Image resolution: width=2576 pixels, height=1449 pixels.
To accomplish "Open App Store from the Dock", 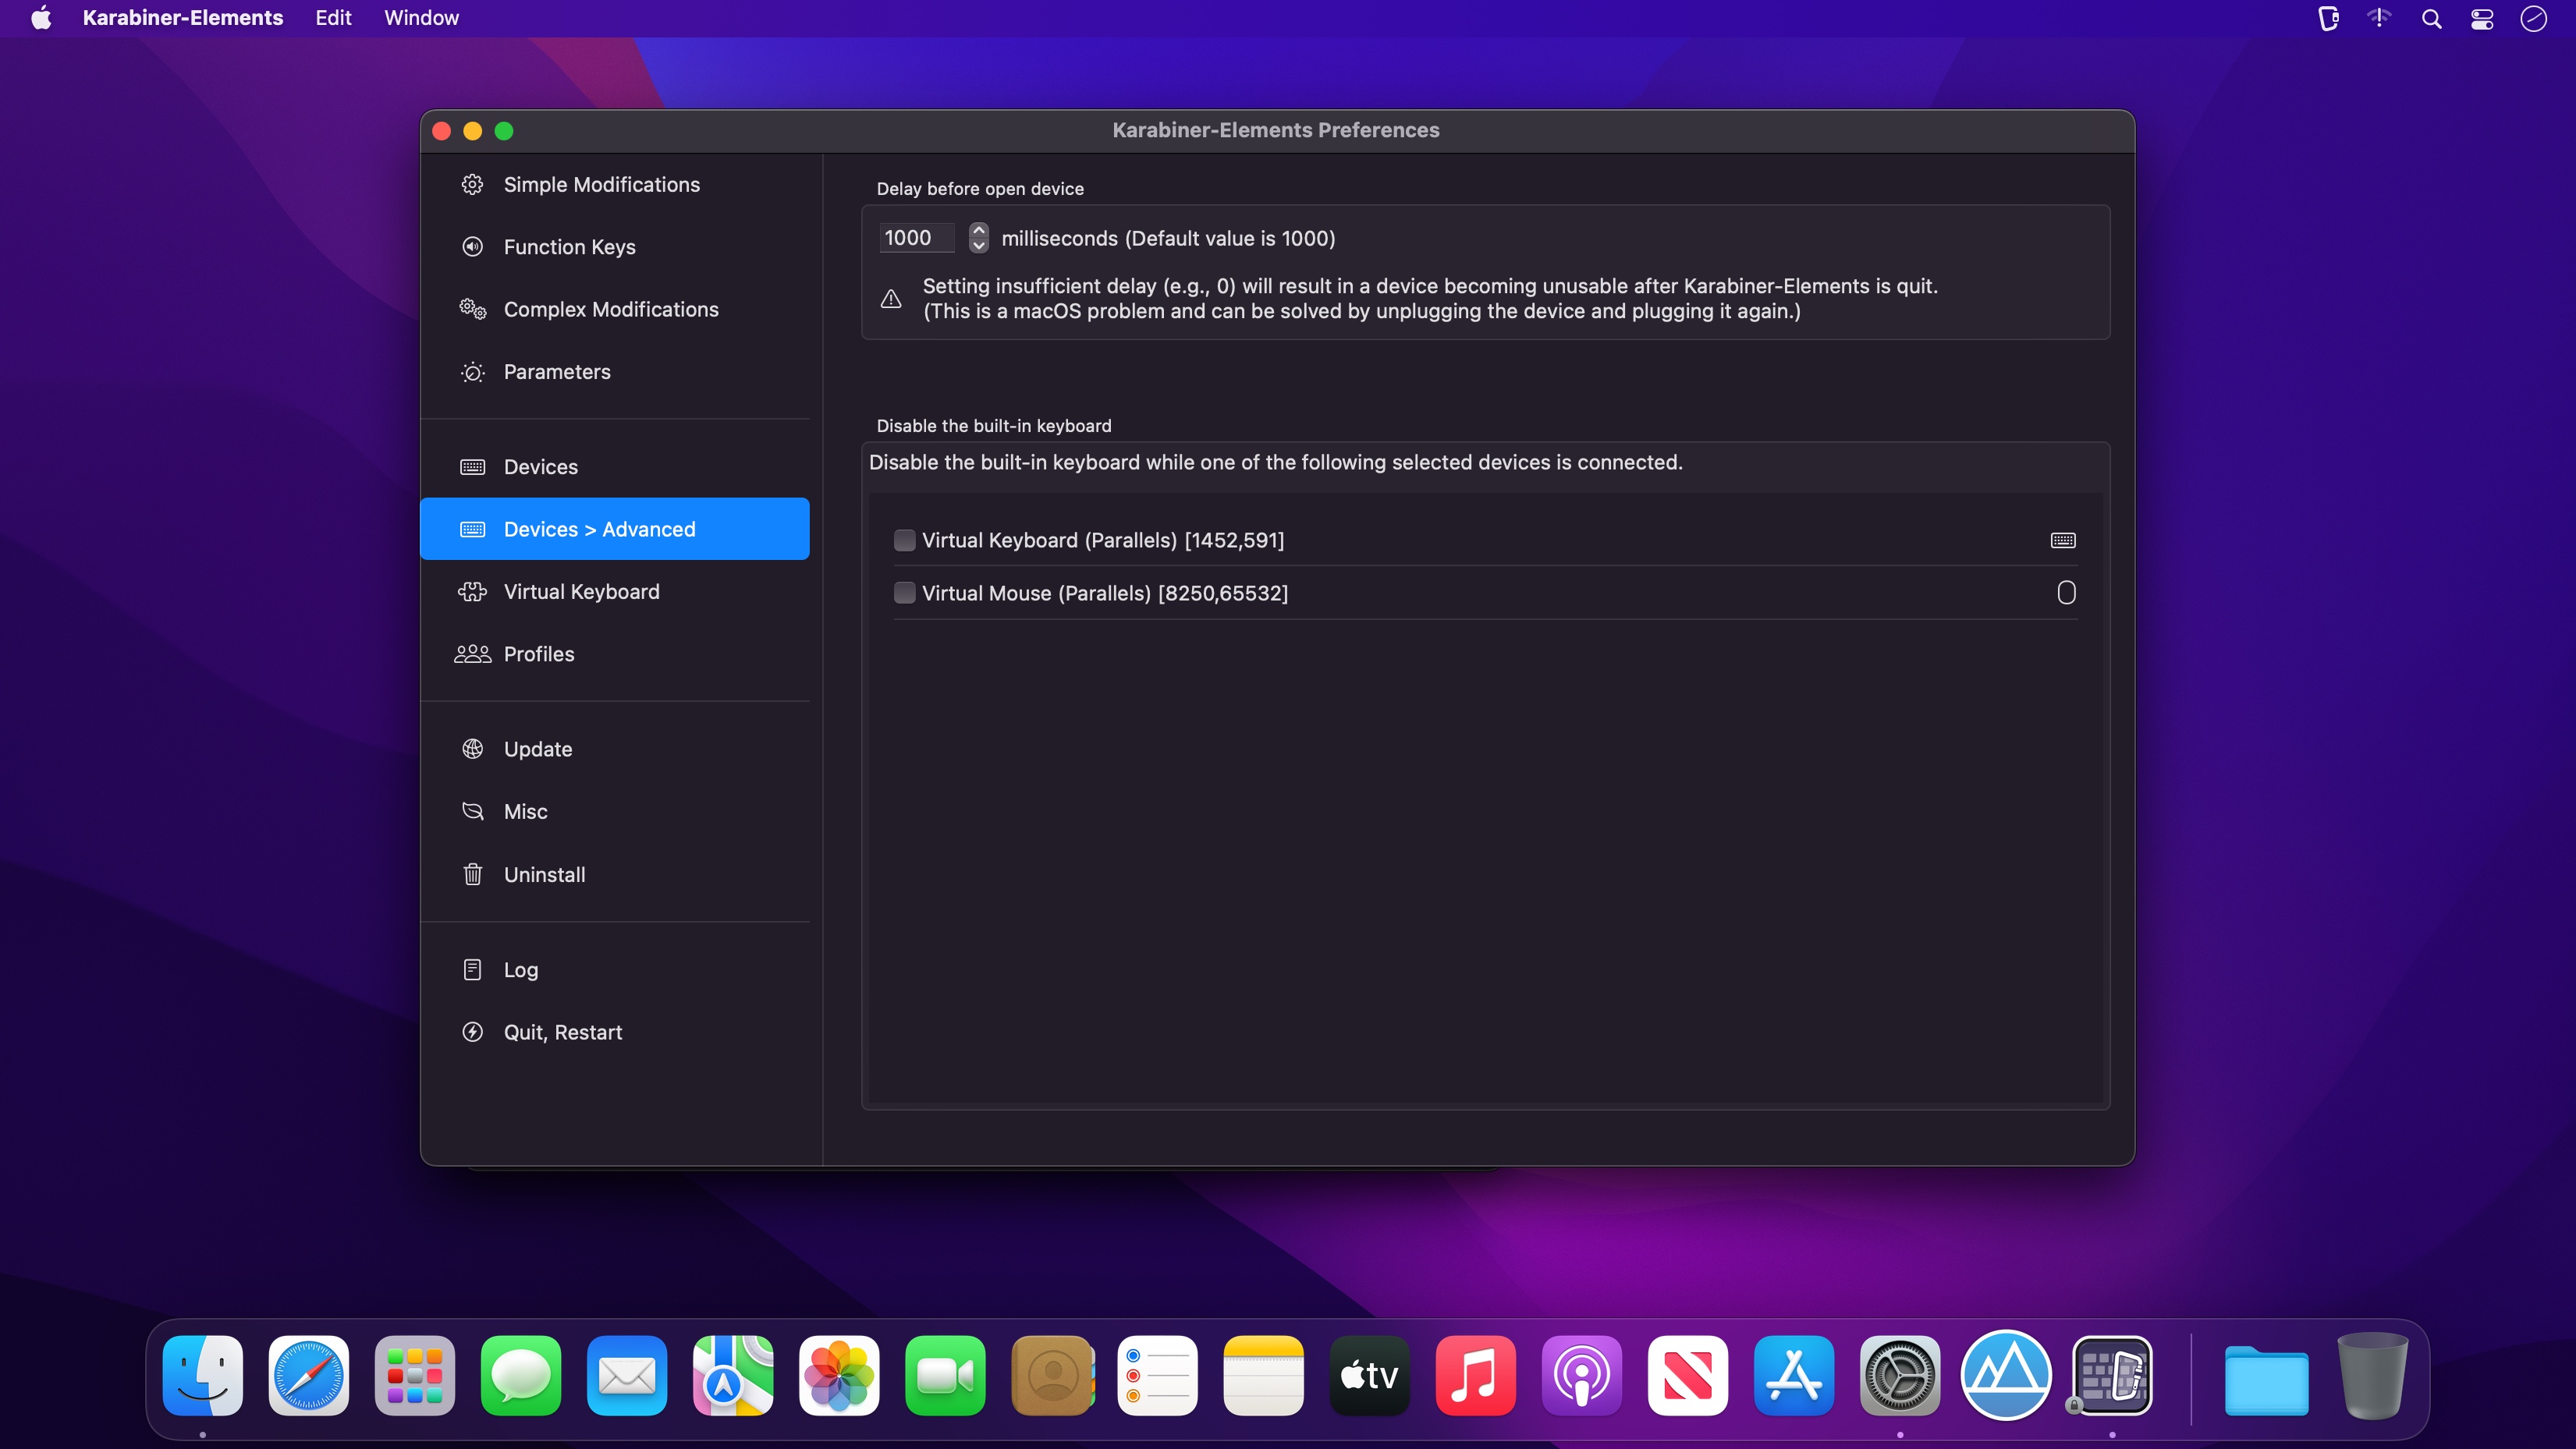I will coord(1794,1375).
